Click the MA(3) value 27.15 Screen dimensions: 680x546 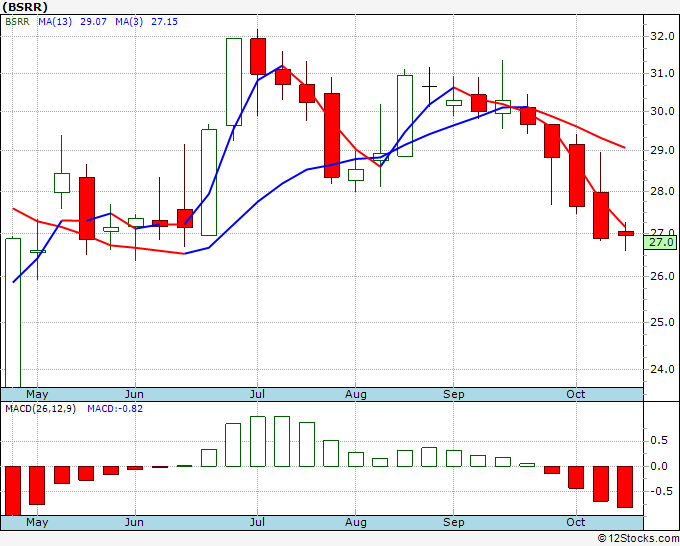coord(164,22)
